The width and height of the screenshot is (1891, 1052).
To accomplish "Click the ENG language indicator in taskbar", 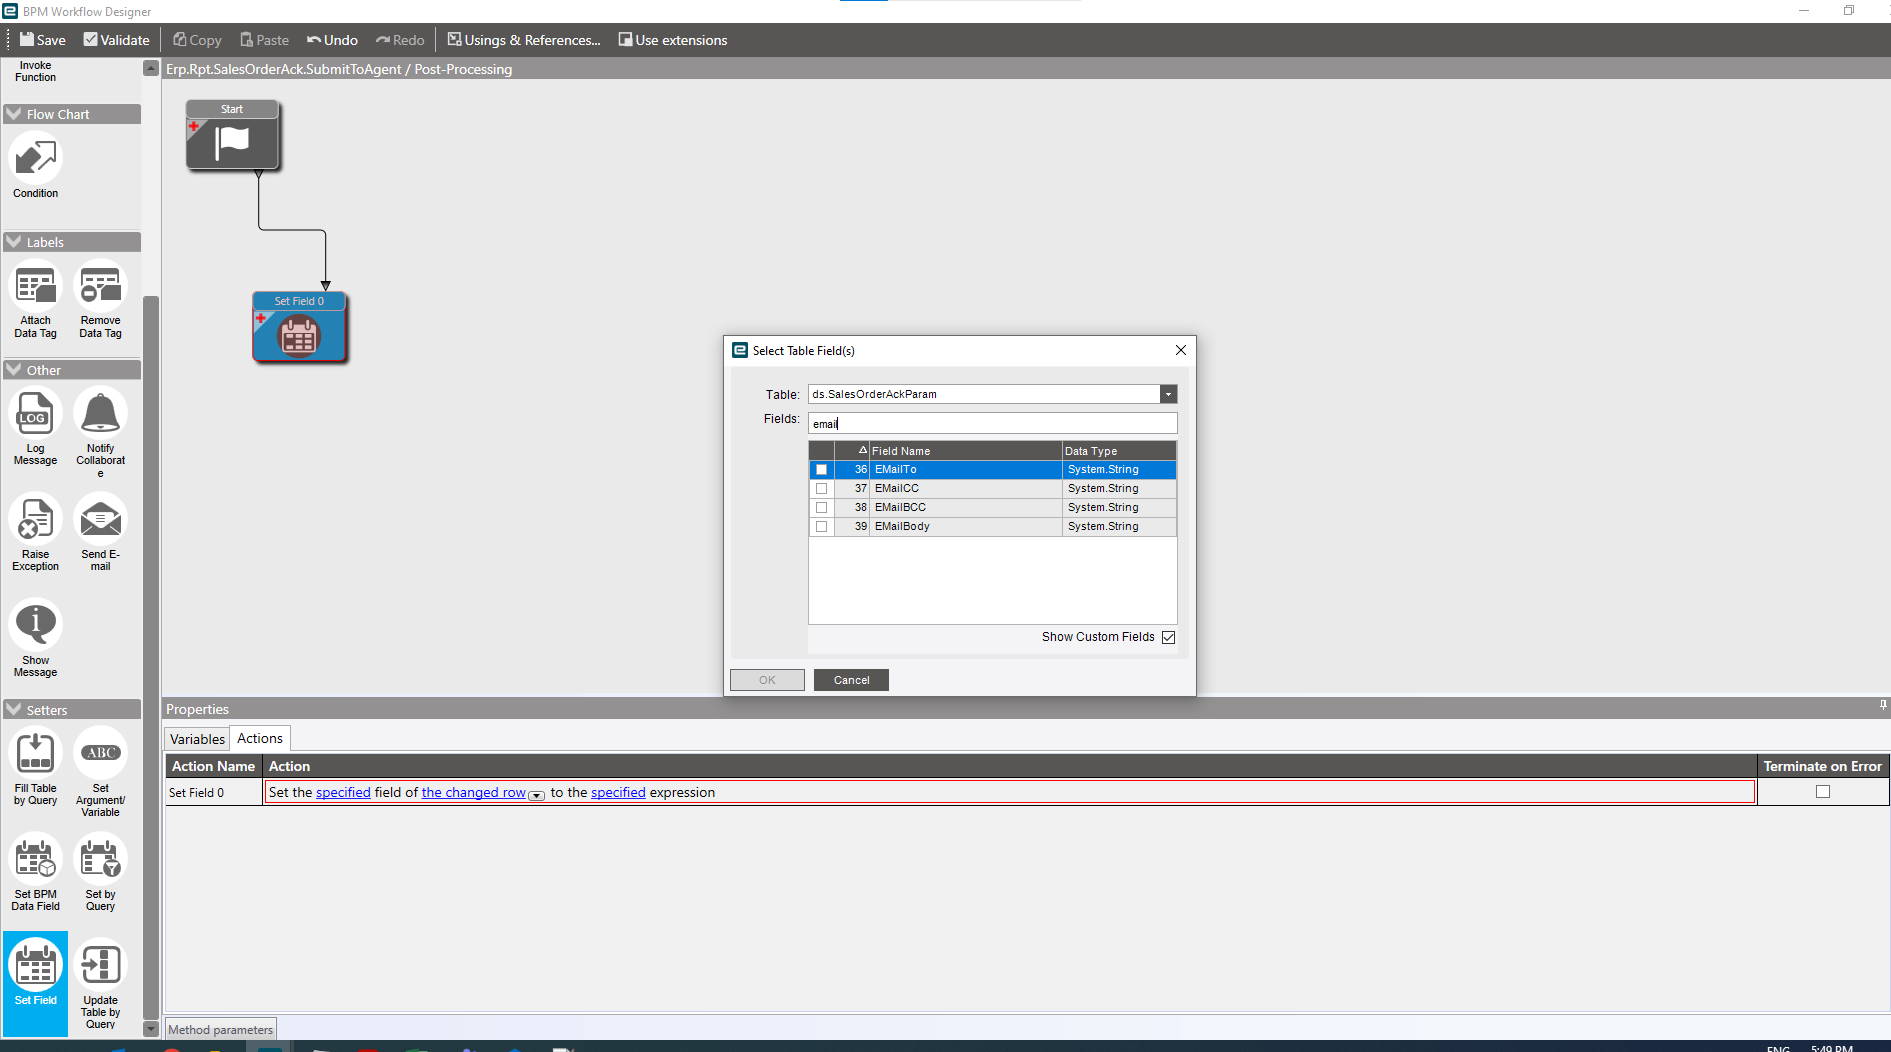I will pyautogui.click(x=1778, y=1048).
